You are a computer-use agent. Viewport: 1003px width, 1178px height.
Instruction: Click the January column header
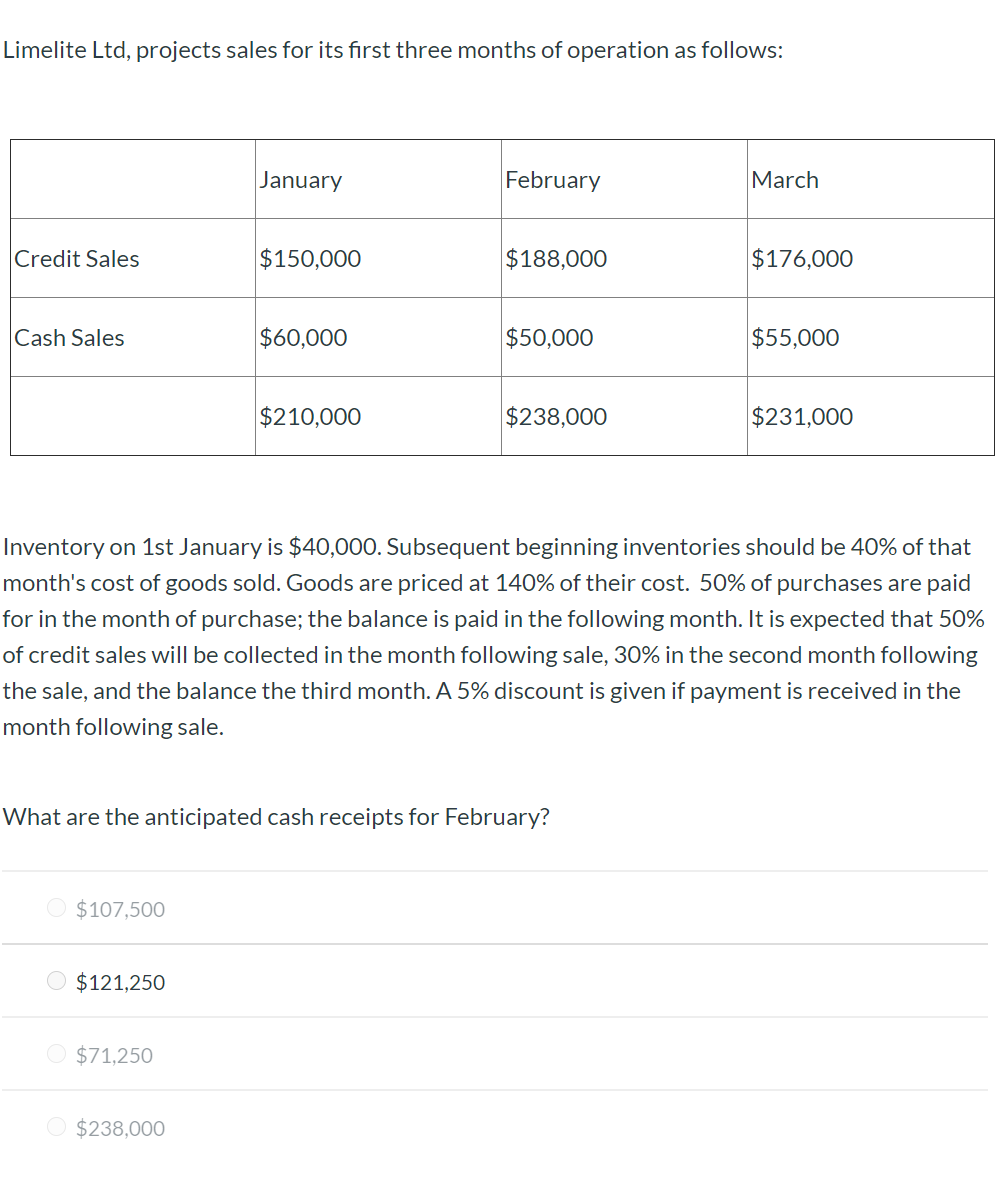coord(300,179)
